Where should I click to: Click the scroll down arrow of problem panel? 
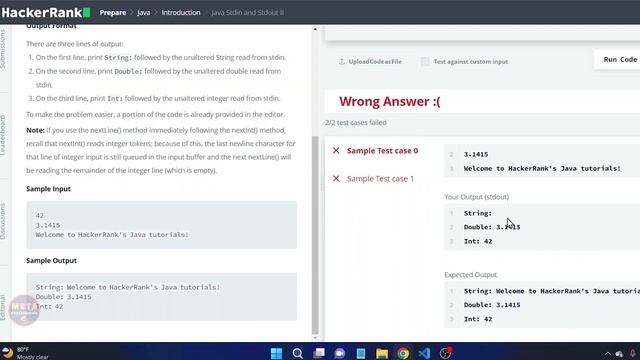pos(315,338)
